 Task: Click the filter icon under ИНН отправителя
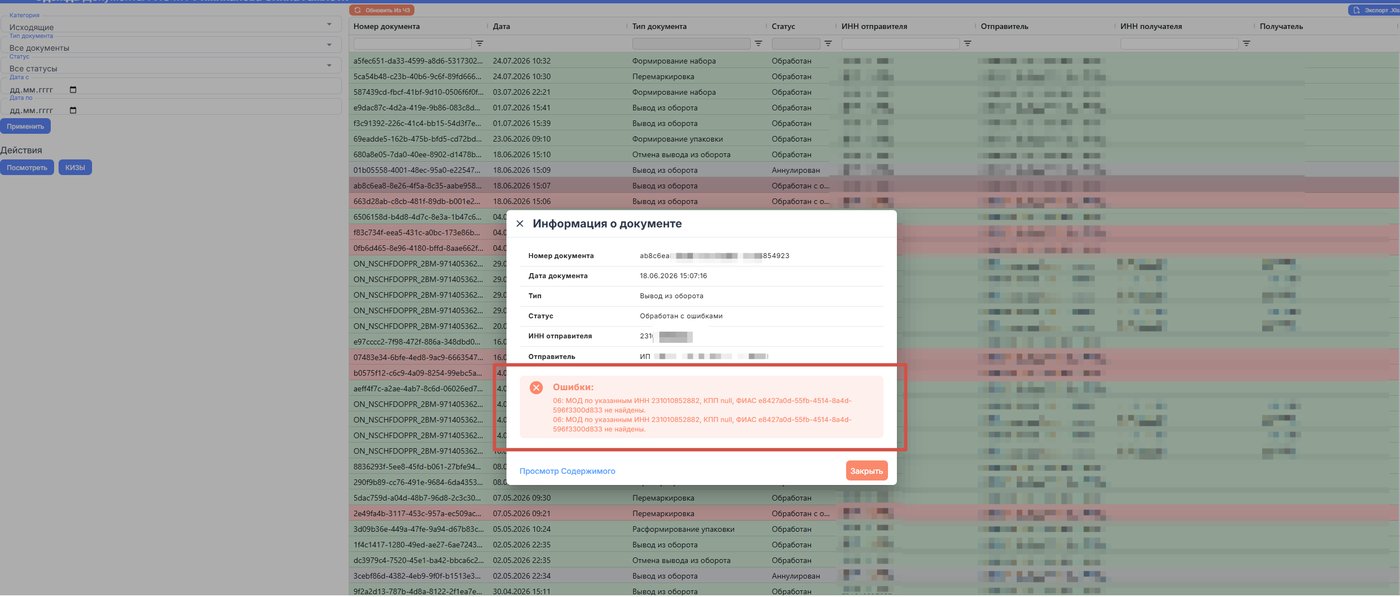[967, 43]
